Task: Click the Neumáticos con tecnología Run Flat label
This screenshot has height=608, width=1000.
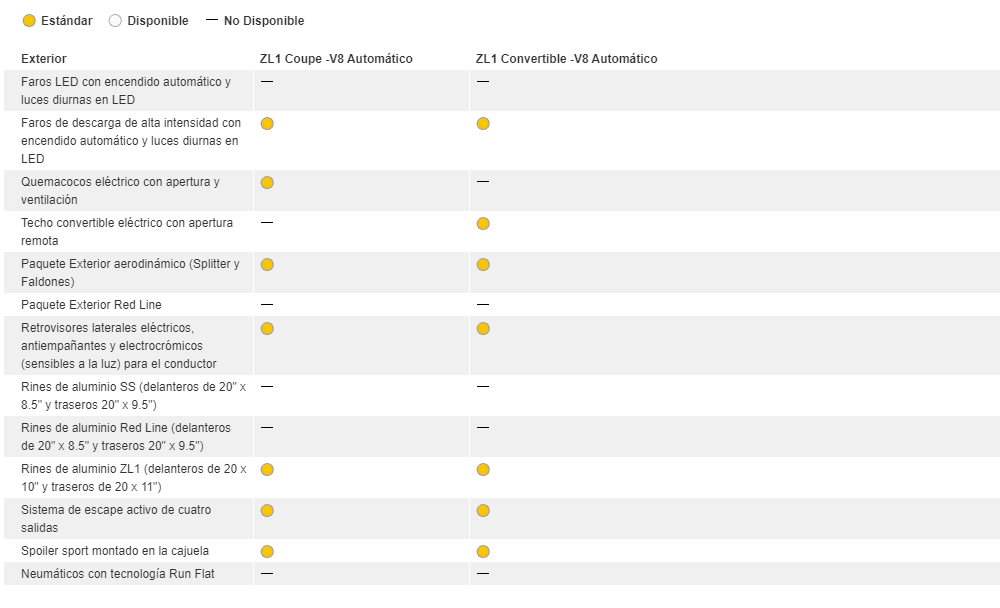Action: coord(117,574)
